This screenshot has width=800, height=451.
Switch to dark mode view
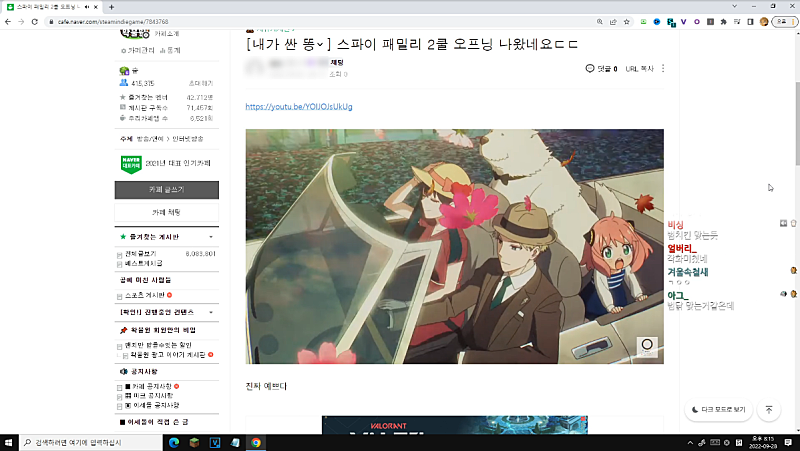click(x=718, y=410)
